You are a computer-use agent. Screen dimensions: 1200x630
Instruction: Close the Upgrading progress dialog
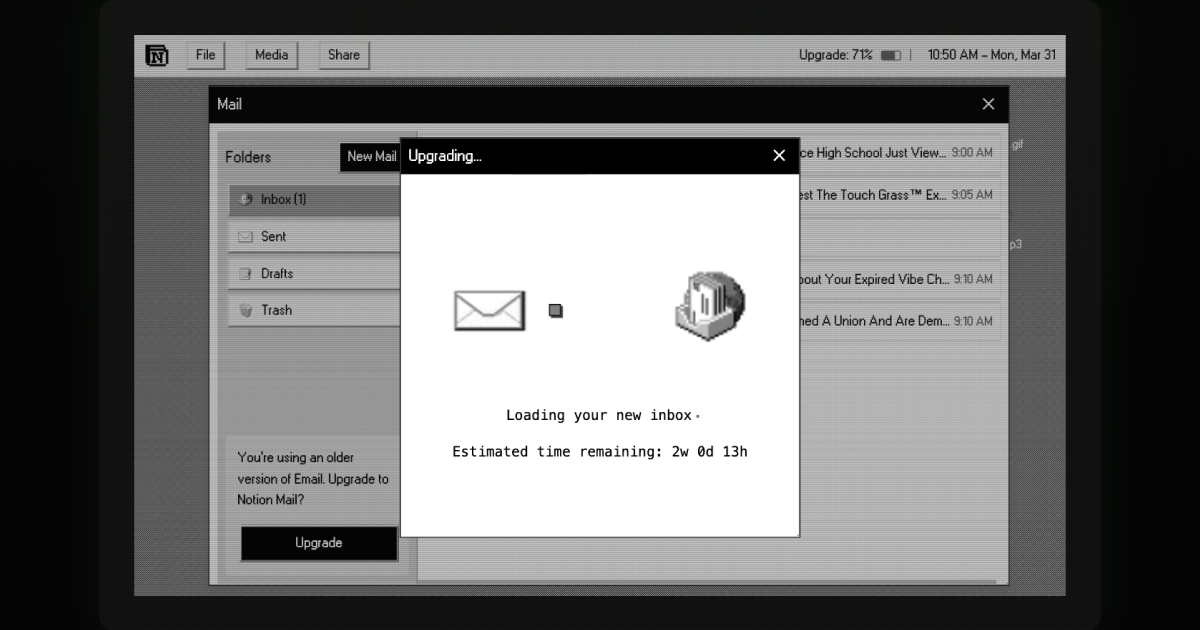(x=779, y=156)
